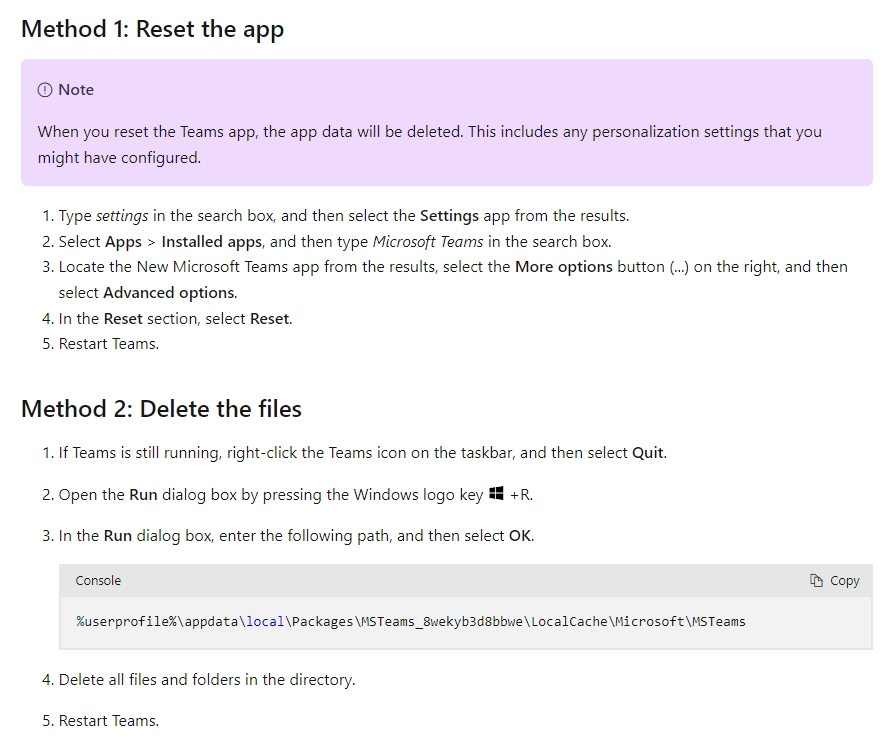Click the bold 'OK' word
This screenshot has width=884, height=744.
(x=520, y=535)
